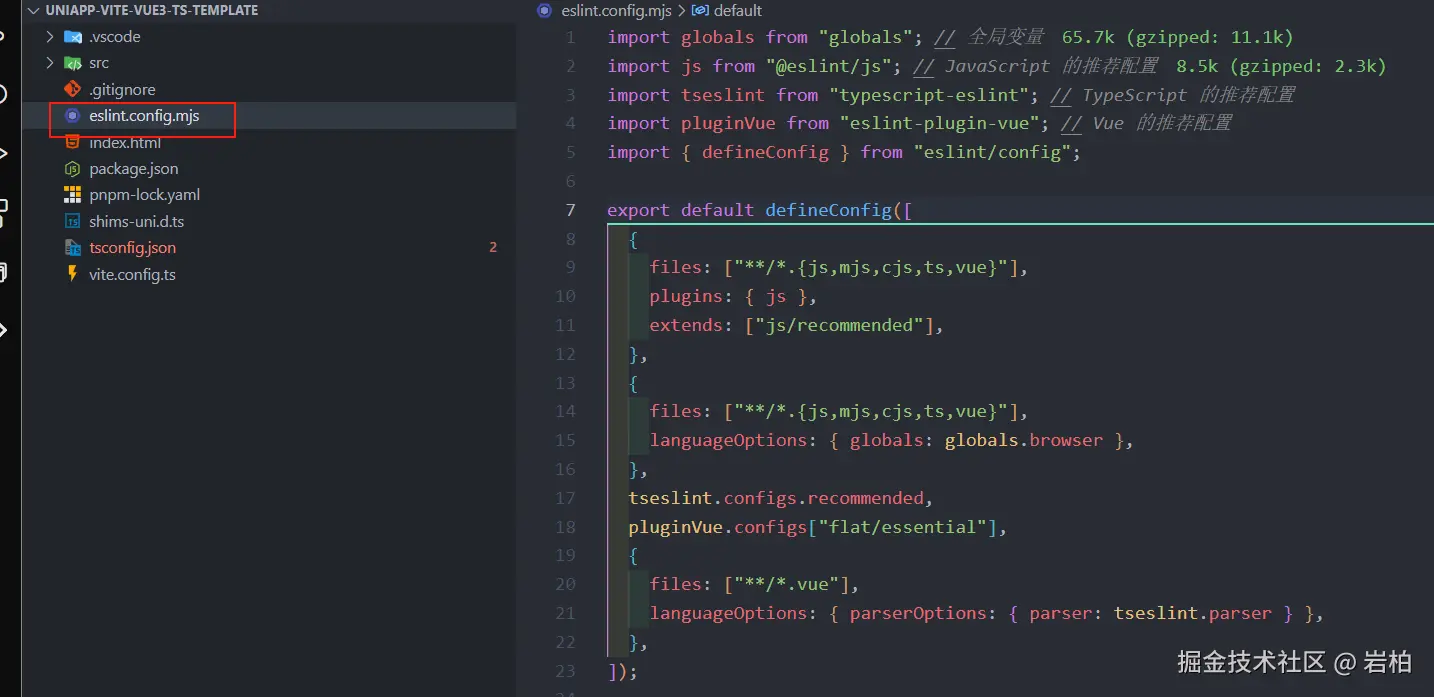The width and height of the screenshot is (1434, 697).
Task: Click the "**/*.vue" glob string on line 20
Action: 786,584
